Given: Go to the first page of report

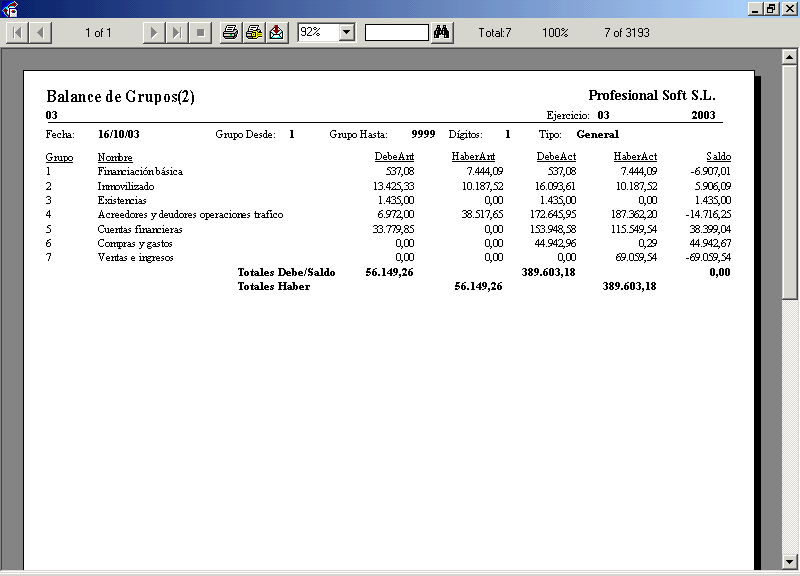Looking at the screenshot, I should tap(18, 33).
